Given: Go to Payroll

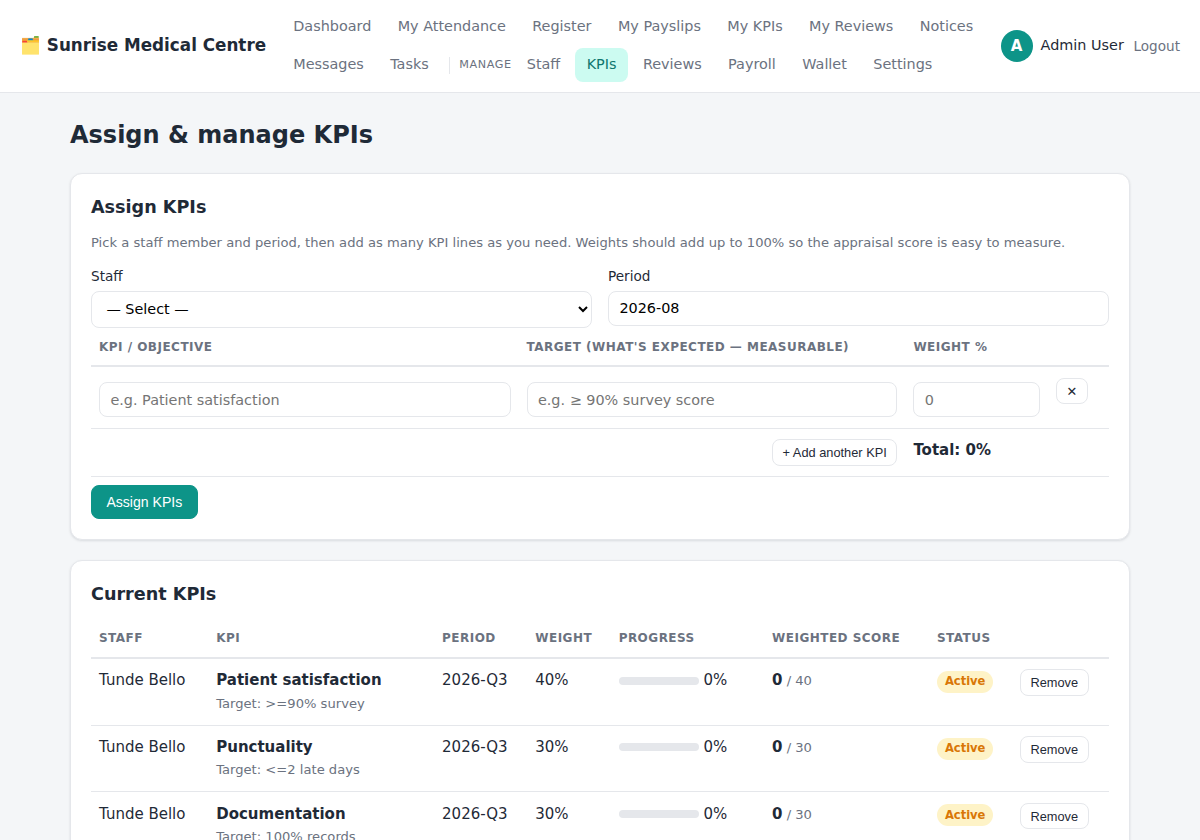Looking at the screenshot, I should [x=752, y=64].
